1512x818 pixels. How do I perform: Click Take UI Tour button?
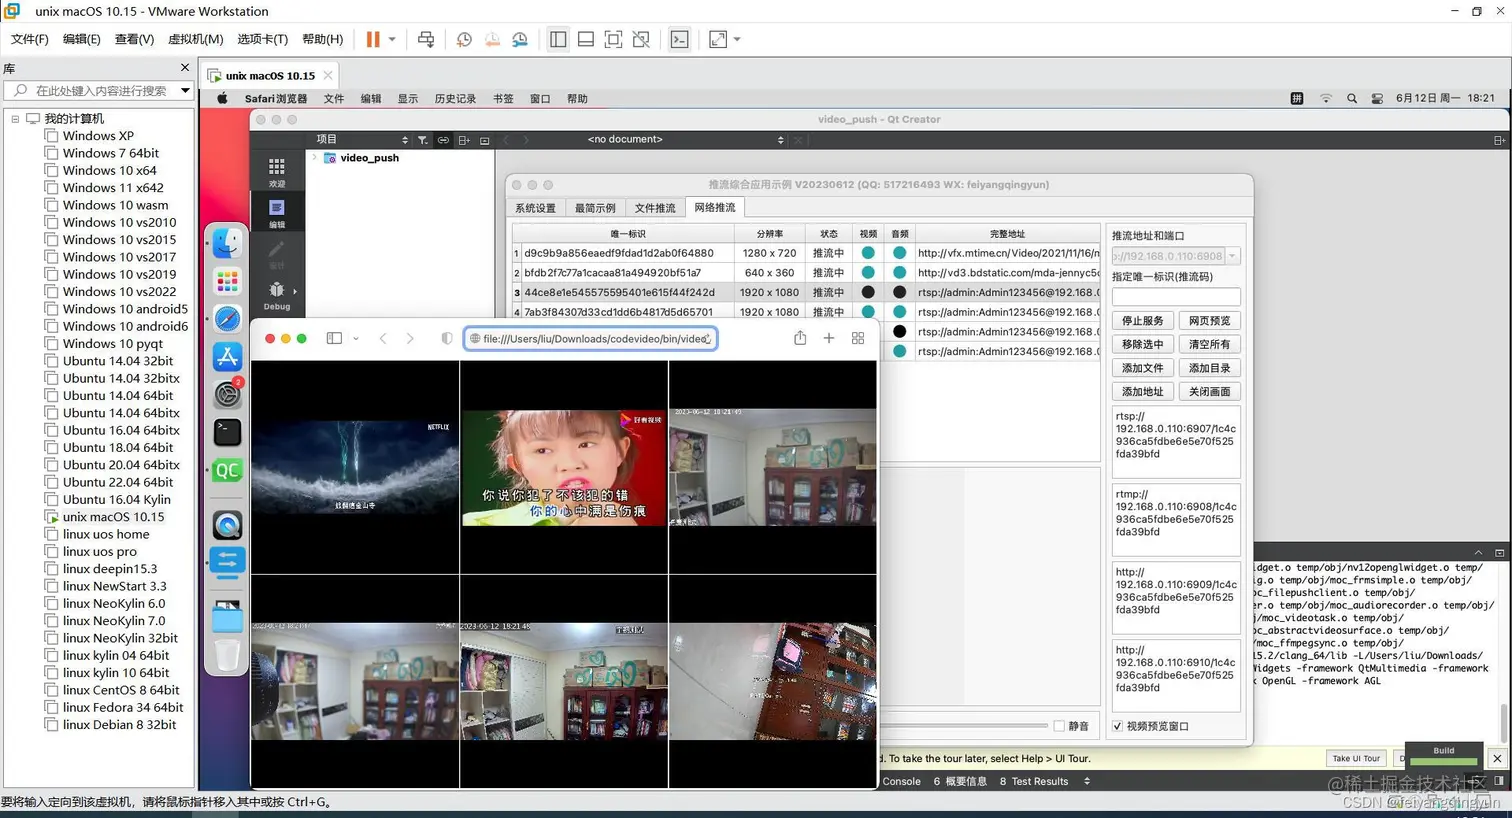[x=1356, y=759]
